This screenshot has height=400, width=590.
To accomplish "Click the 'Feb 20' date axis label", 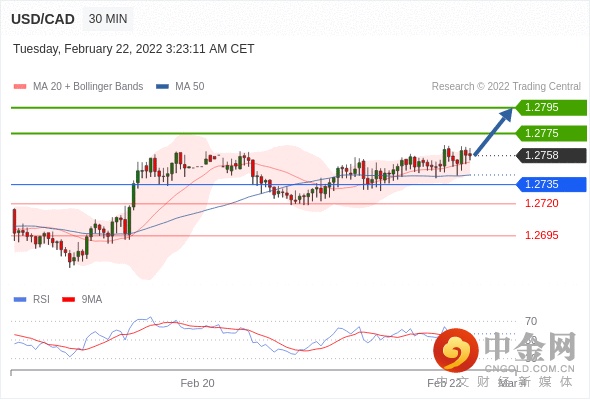I will point(198,383).
